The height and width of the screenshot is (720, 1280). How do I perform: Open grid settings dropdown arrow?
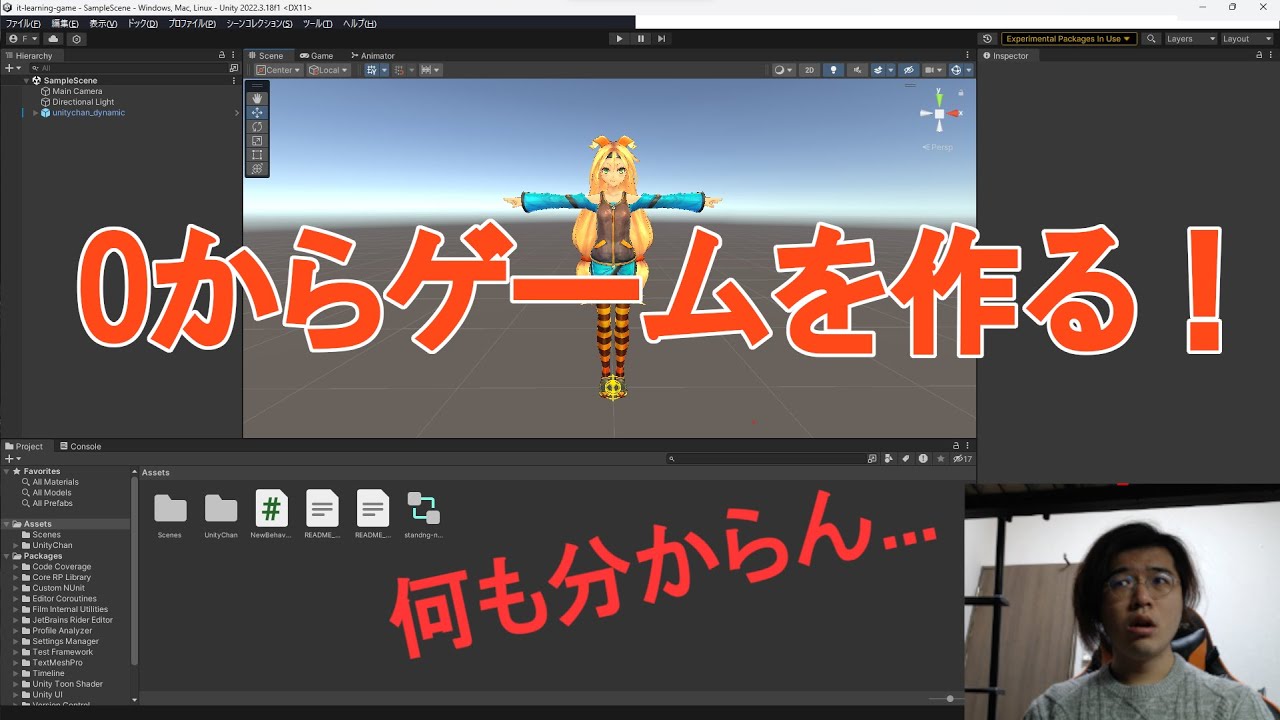384,70
